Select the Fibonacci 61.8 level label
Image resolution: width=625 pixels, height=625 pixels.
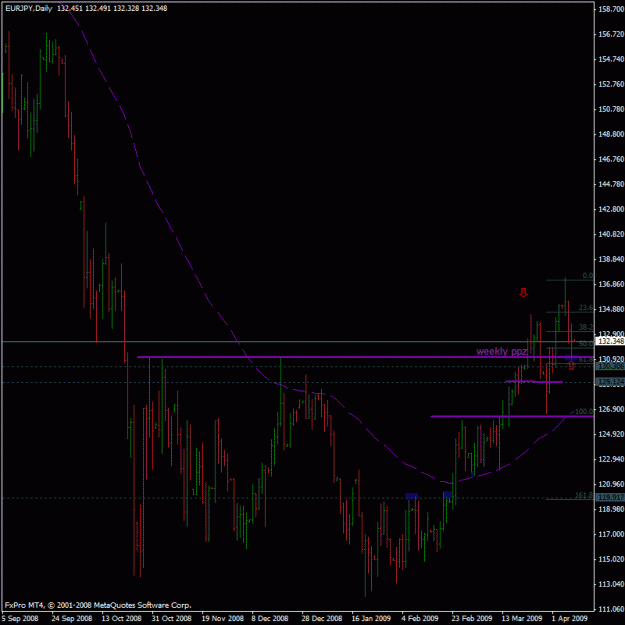click(x=586, y=360)
